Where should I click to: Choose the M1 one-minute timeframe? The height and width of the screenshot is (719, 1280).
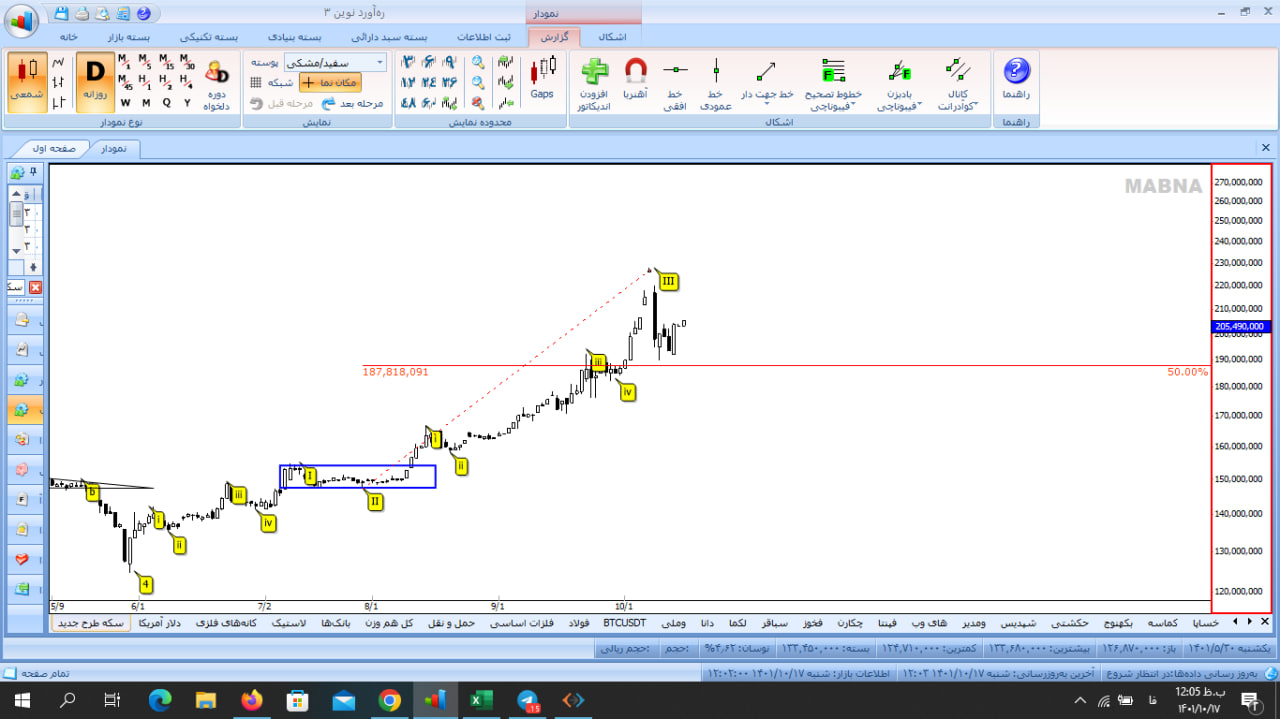[125, 62]
